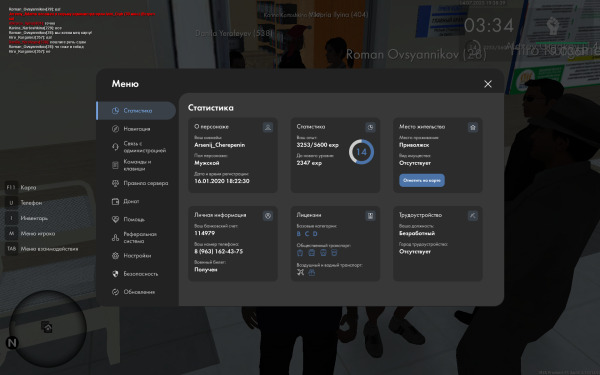Click the level 14 circular progress ring
This screenshot has height=375, width=600.
point(361,152)
